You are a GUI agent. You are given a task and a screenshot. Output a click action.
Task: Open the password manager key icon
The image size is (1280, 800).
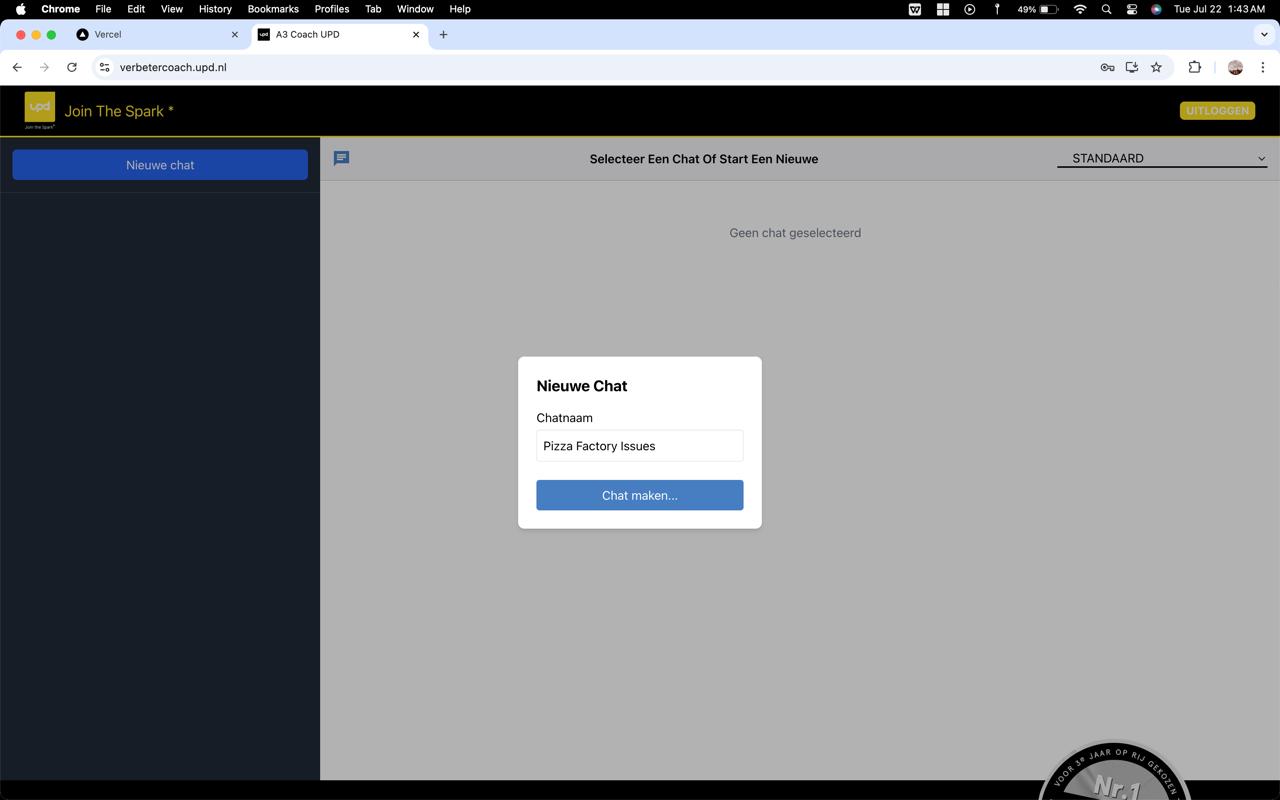coord(1107,67)
